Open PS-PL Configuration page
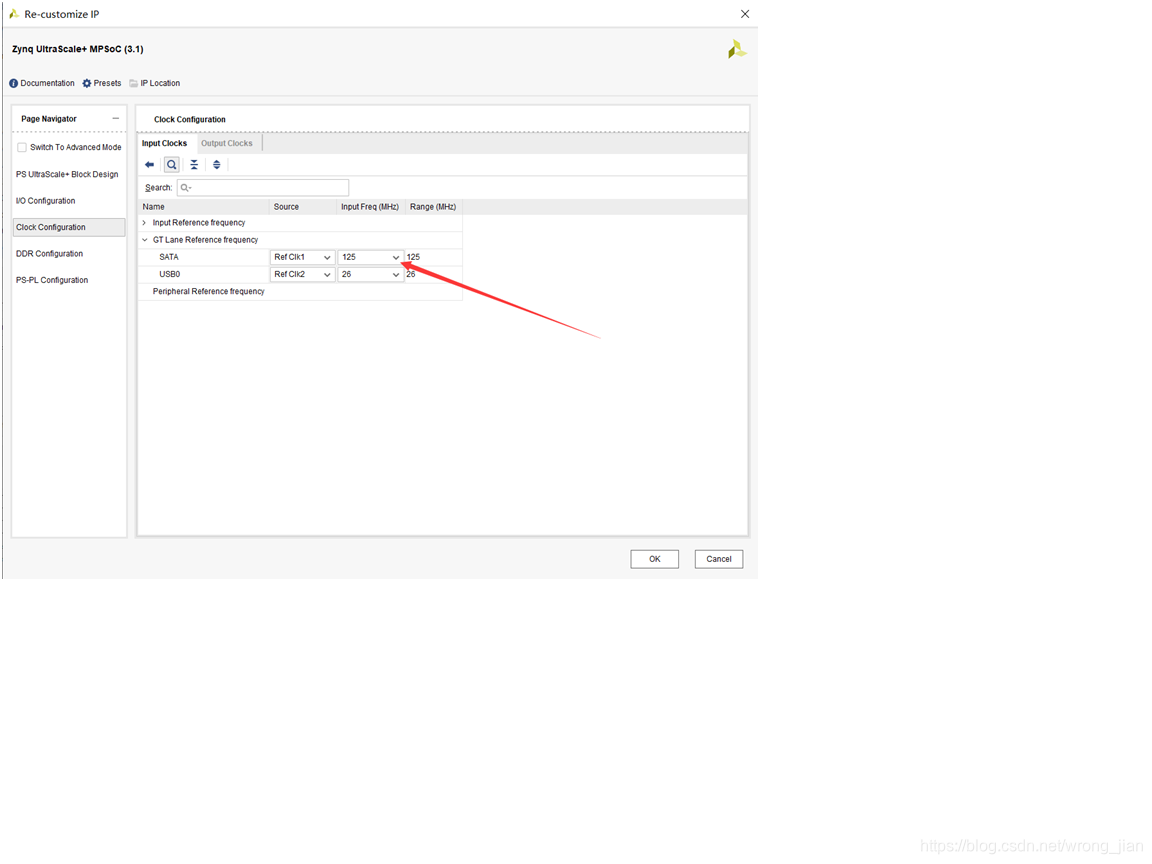 point(52,280)
